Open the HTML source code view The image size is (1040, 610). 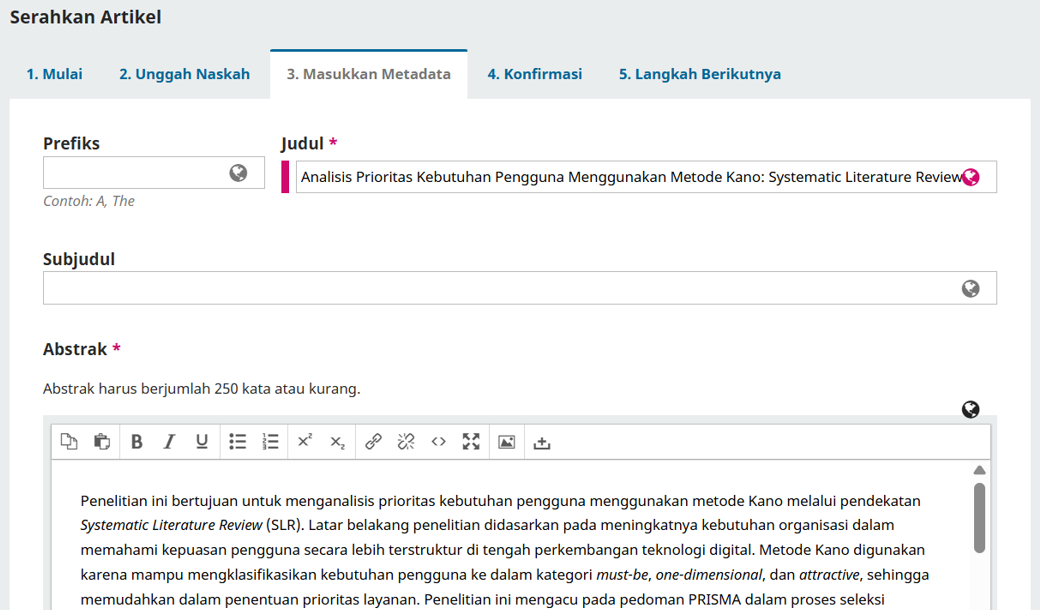(438, 441)
